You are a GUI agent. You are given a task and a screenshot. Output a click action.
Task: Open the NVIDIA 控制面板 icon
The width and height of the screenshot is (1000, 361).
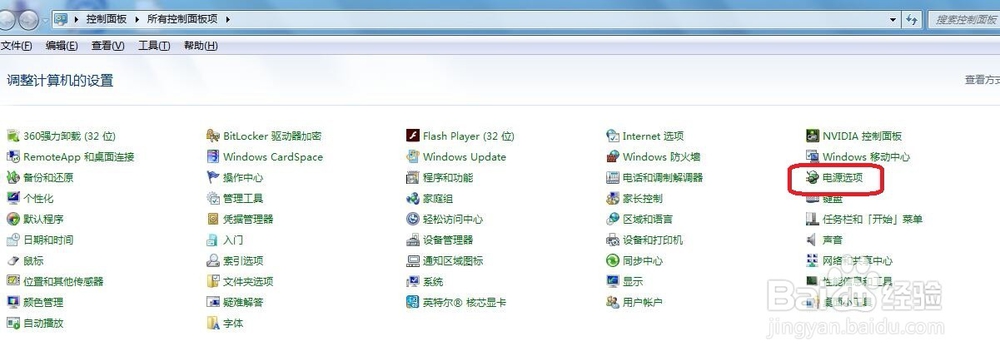(812, 136)
